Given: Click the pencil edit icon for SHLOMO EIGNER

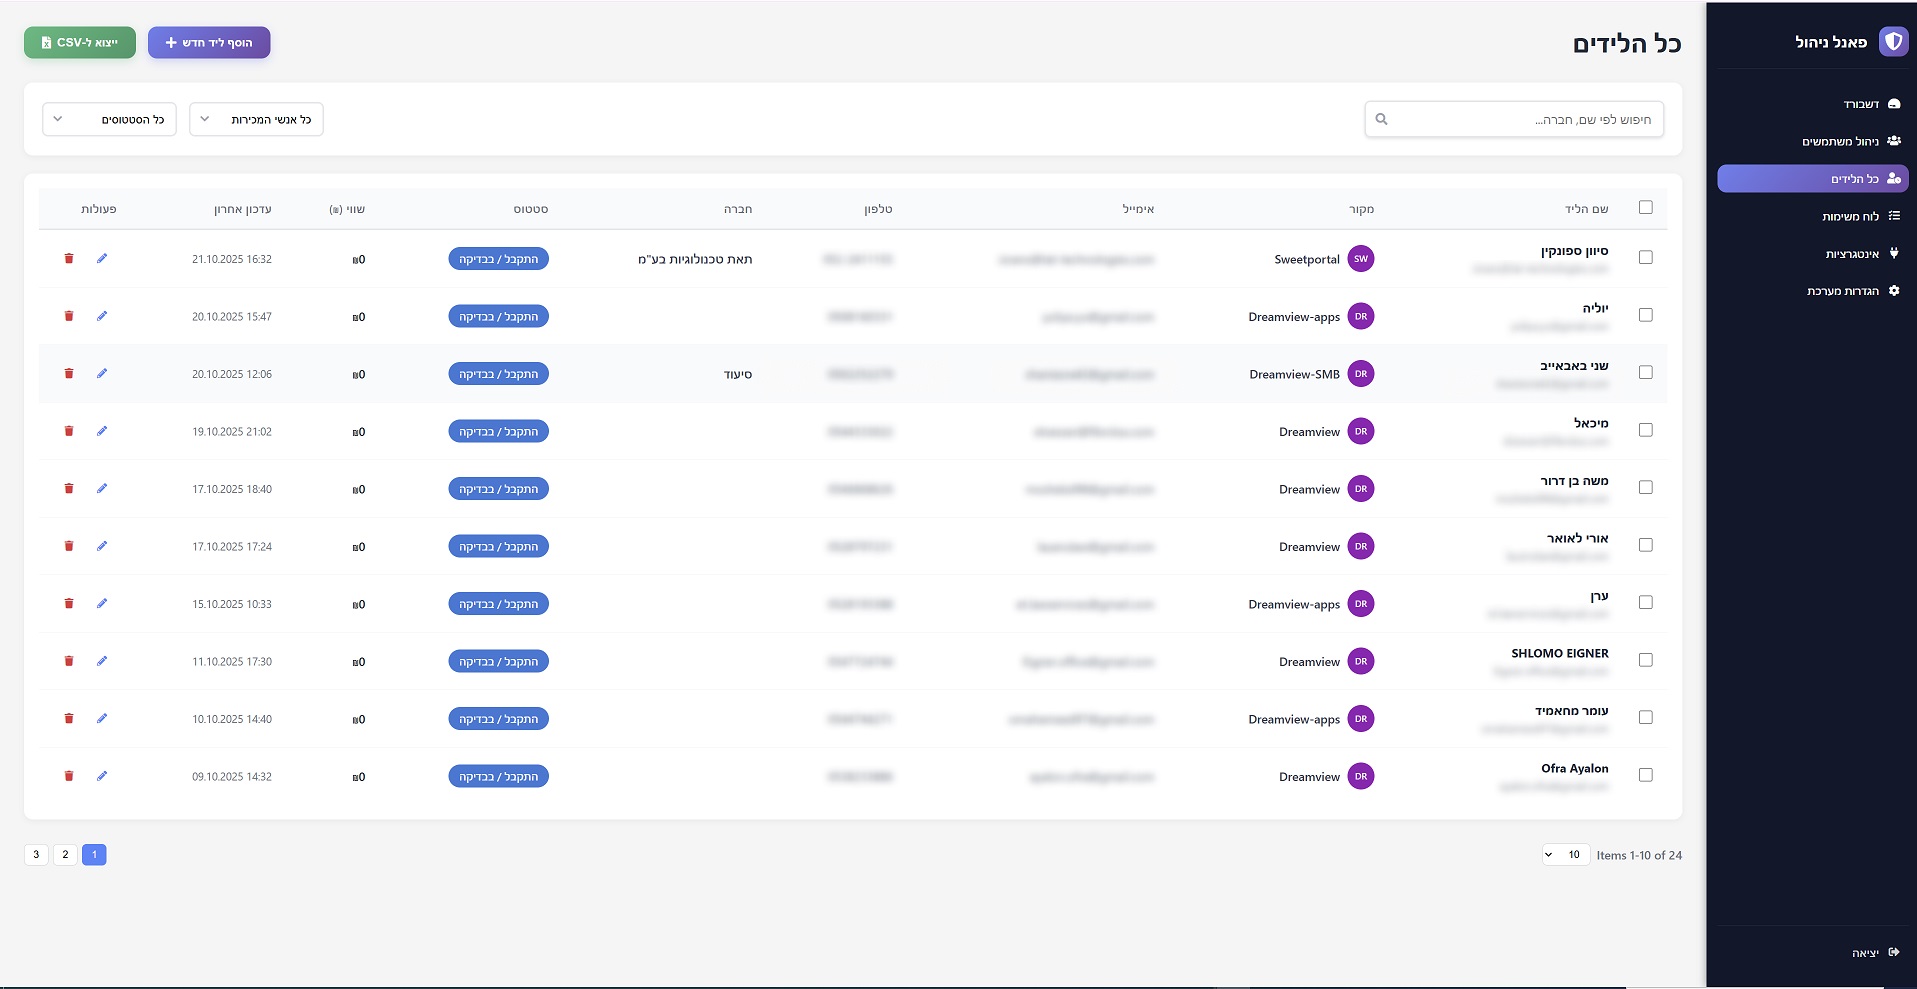Looking at the screenshot, I should click(102, 661).
